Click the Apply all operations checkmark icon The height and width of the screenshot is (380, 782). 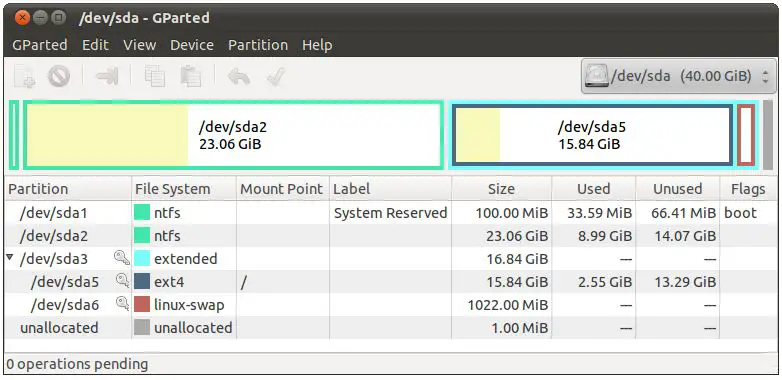(x=275, y=77)
